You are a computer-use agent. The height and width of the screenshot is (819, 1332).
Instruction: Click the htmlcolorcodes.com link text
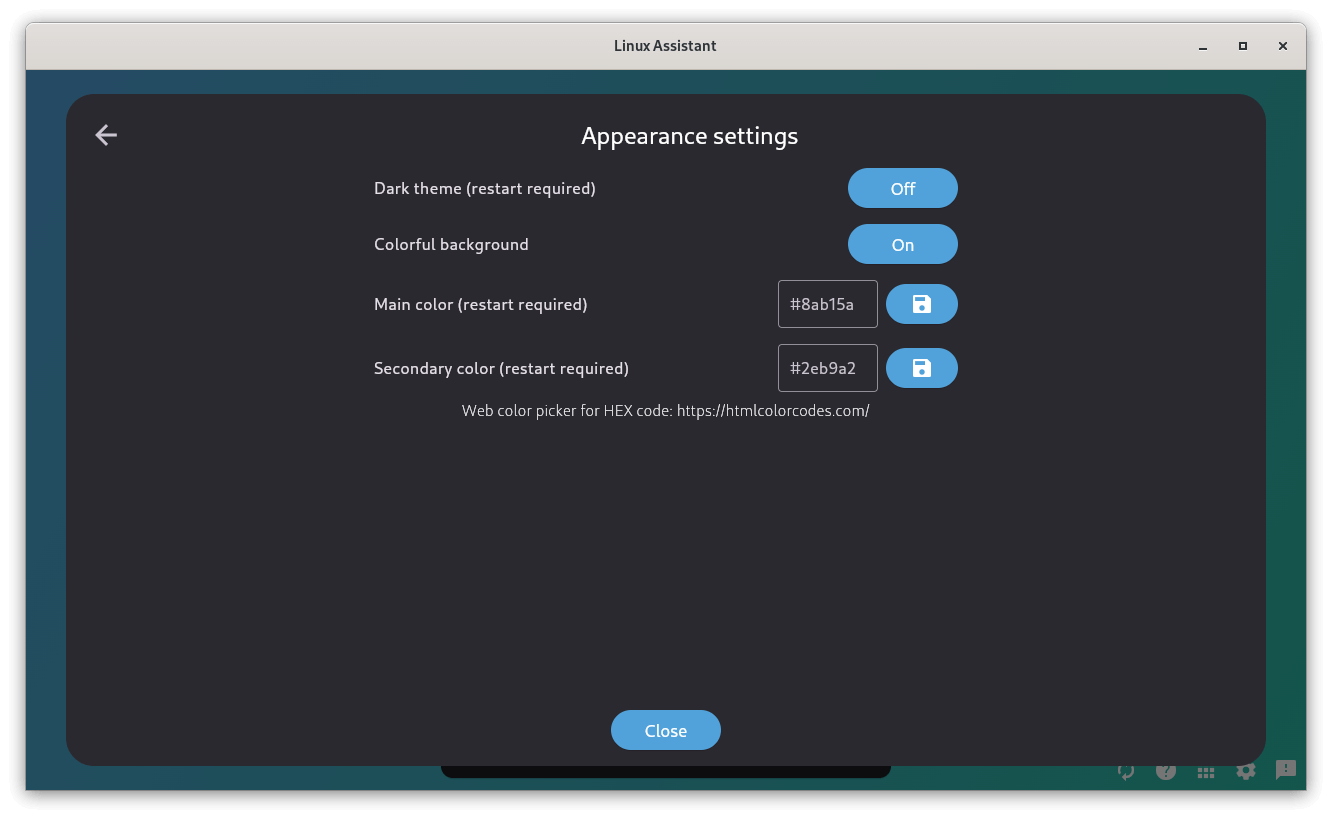tap(772, 411)
